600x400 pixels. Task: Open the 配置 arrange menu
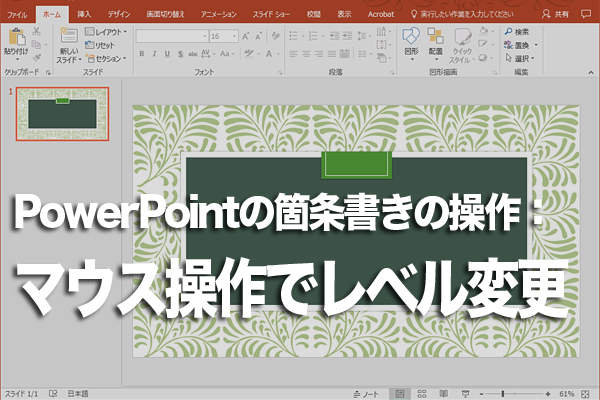tap(435, 43)
